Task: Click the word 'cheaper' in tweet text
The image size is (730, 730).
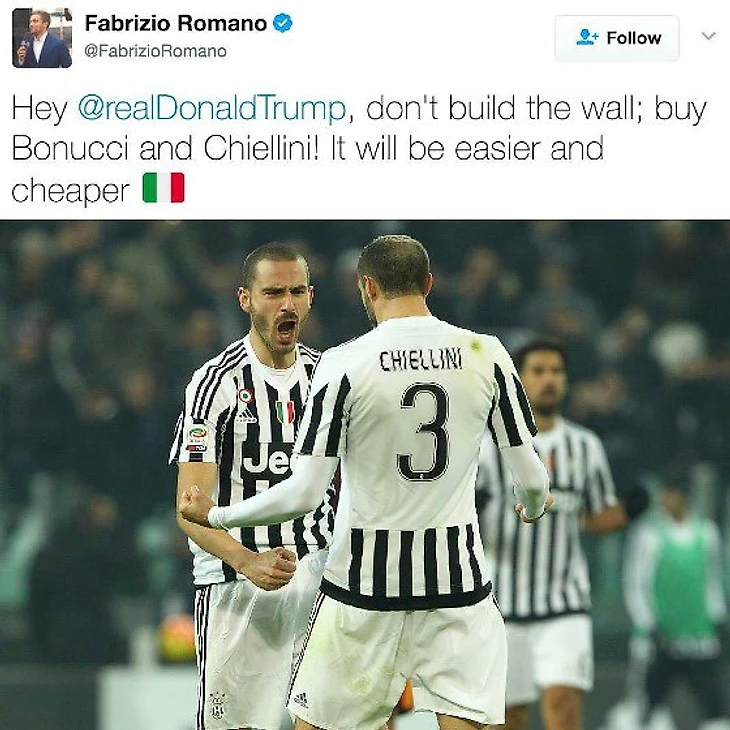Action: (70, 190)
